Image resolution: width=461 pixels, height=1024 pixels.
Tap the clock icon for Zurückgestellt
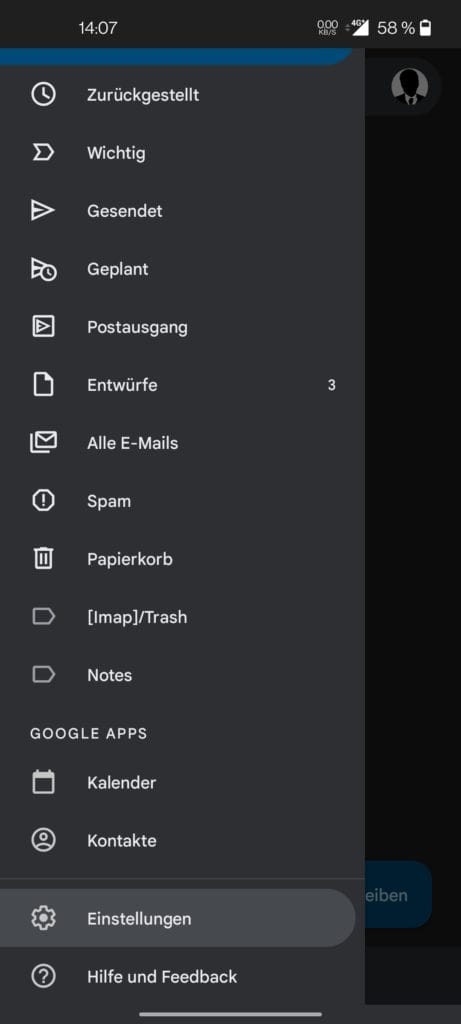(43, 95)
